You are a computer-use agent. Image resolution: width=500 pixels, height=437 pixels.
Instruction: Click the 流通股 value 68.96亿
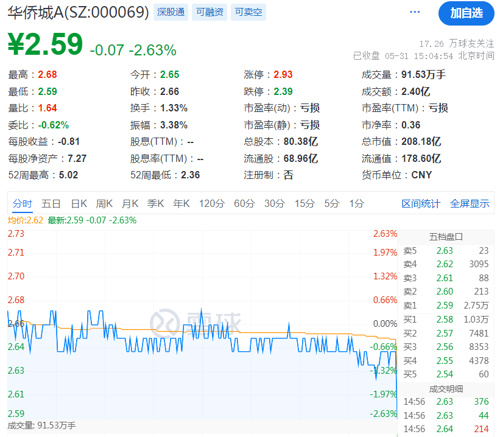(301, 158)
